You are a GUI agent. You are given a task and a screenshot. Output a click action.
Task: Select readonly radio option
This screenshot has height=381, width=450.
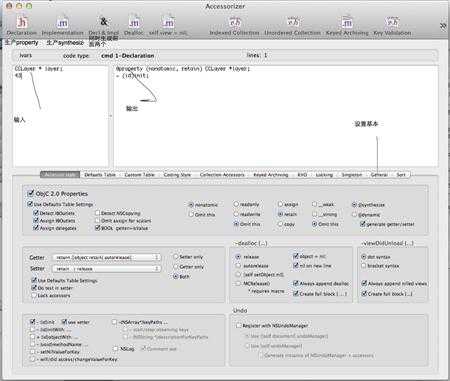tap(236, 204)
